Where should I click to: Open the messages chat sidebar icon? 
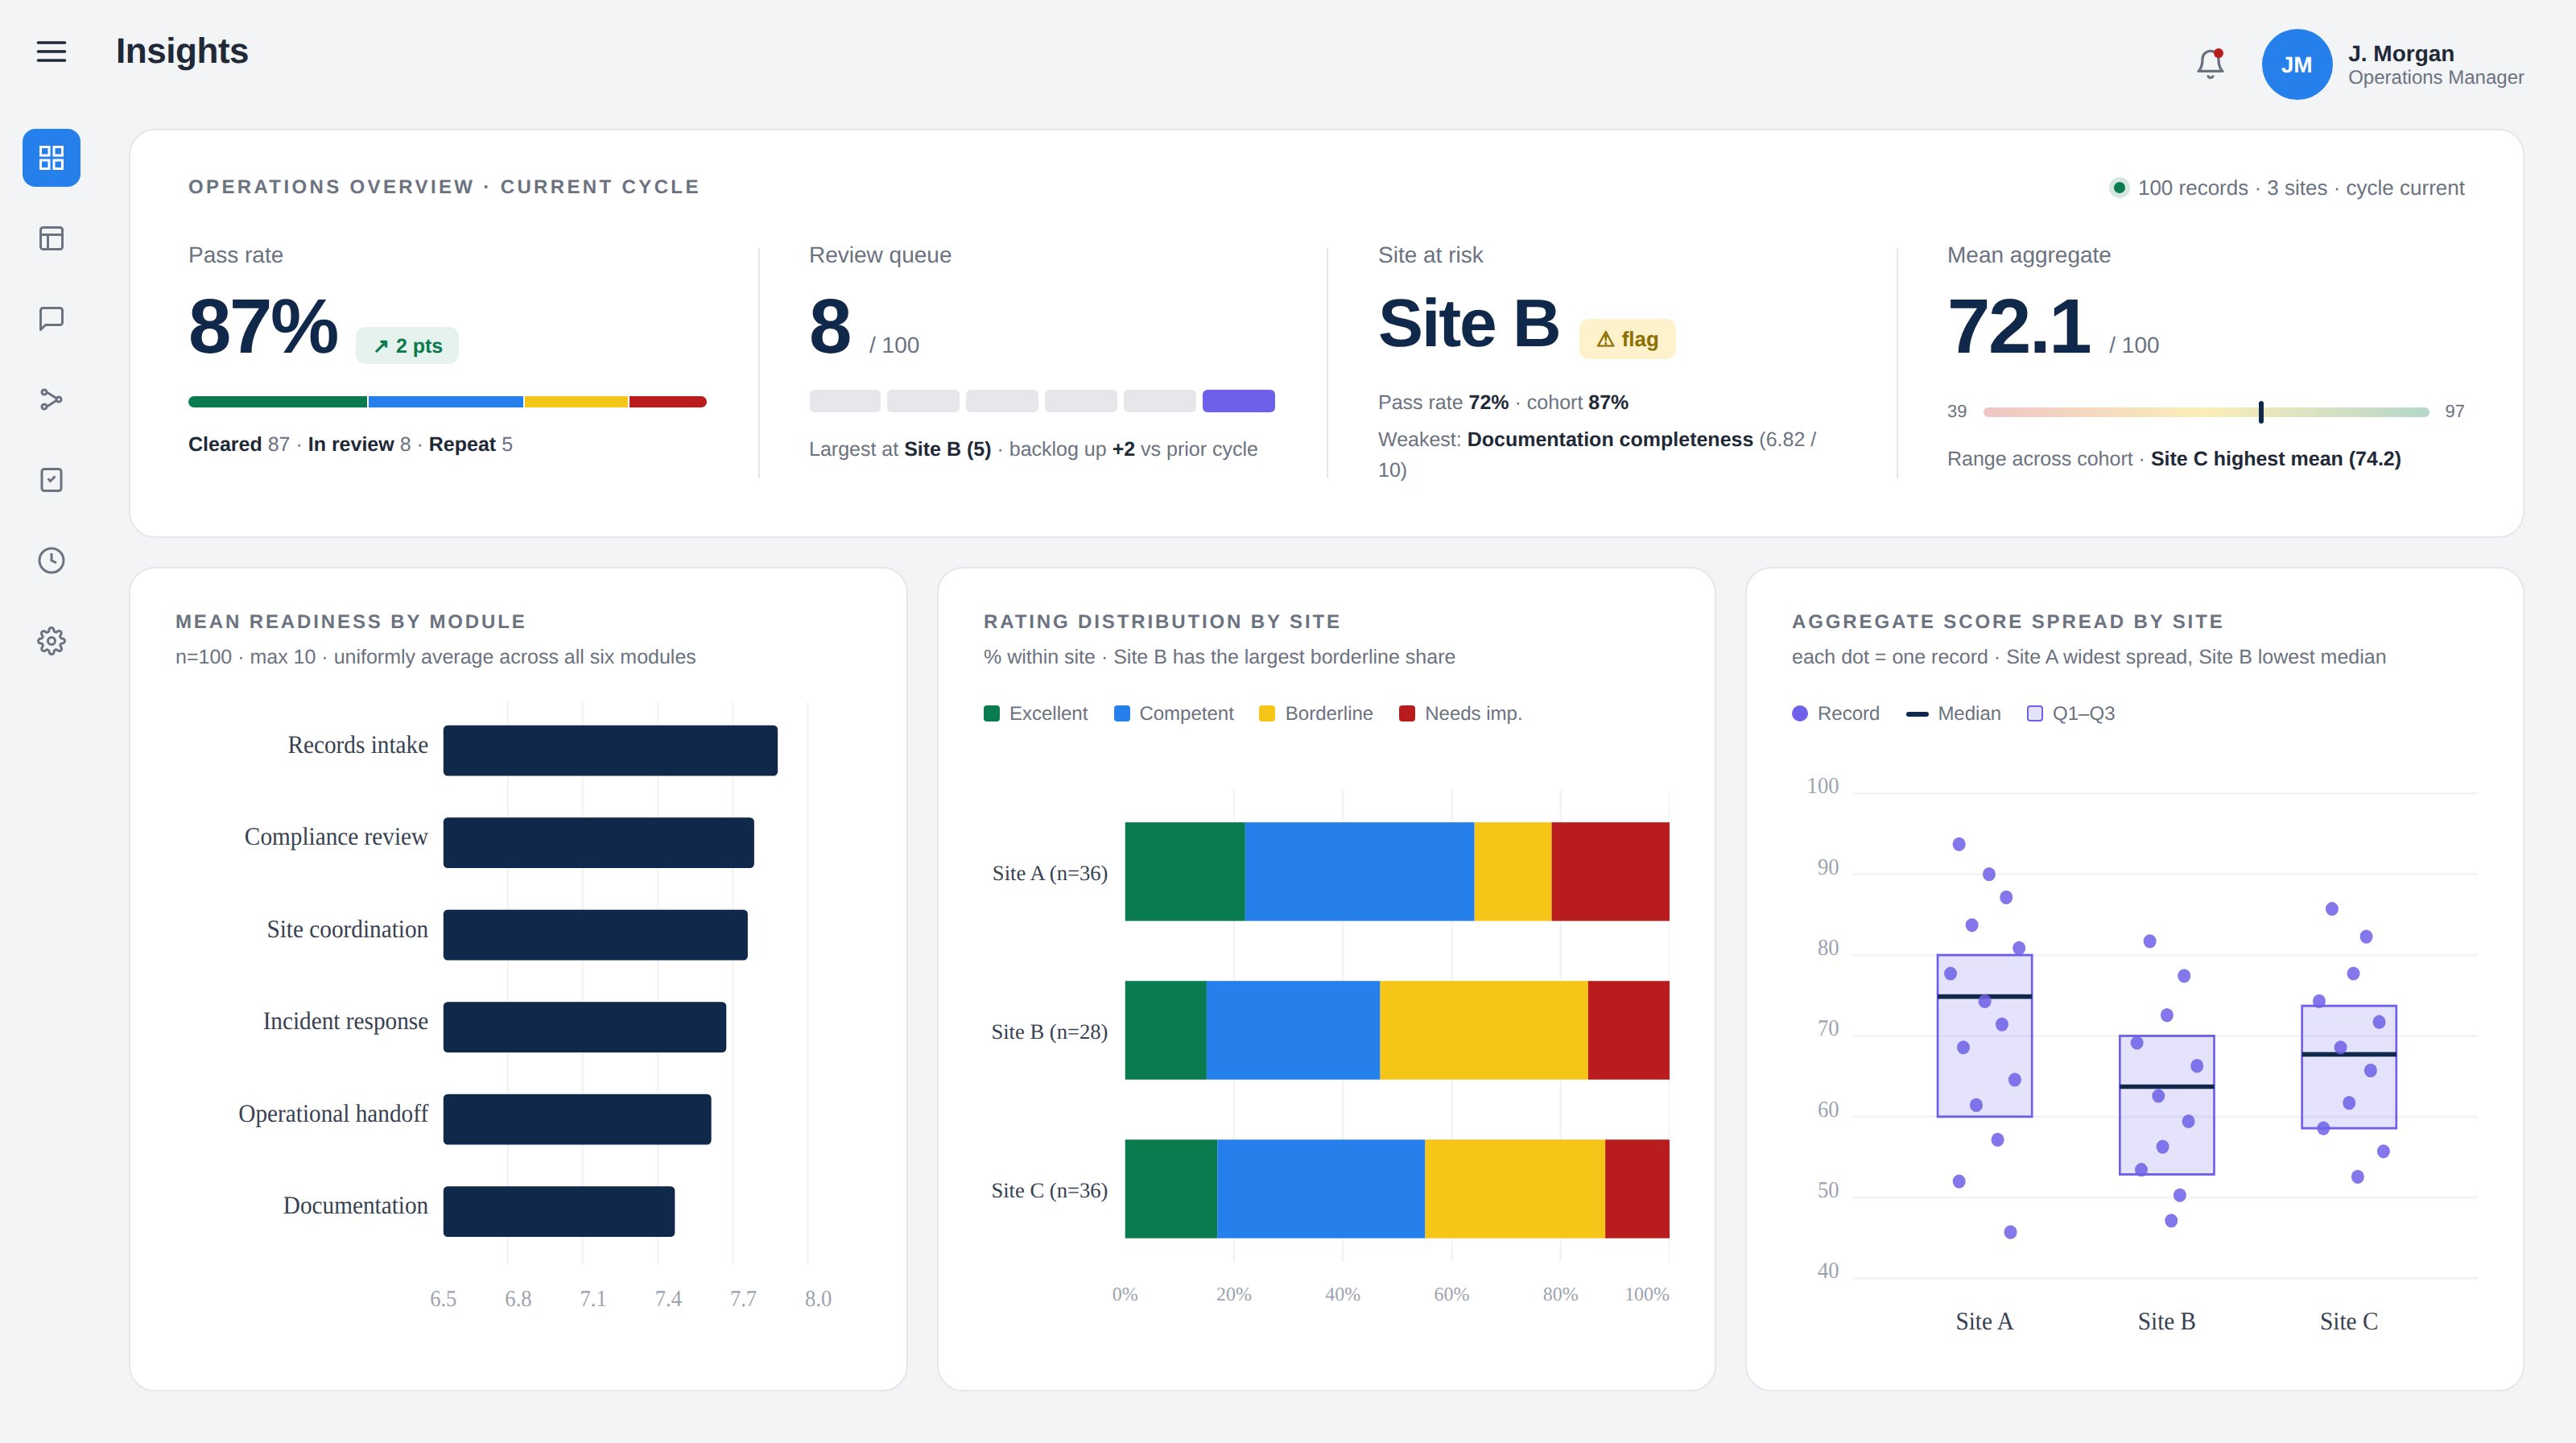[51, 319]
